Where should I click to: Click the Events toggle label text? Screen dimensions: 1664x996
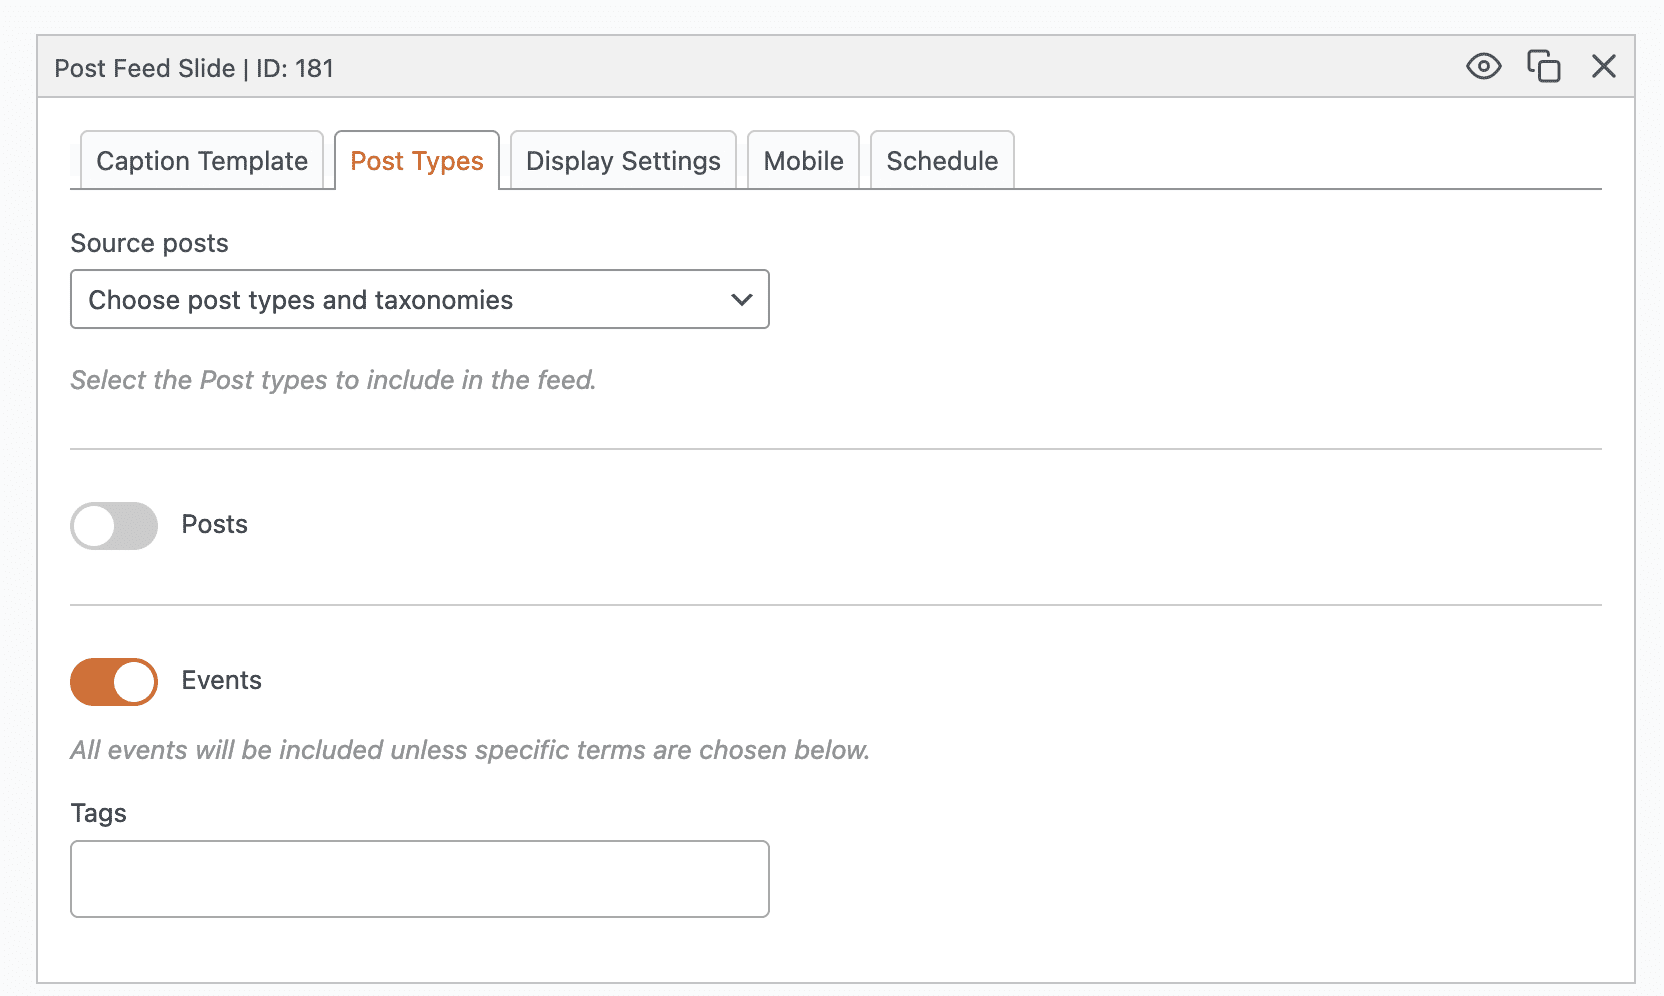(221, 681)
